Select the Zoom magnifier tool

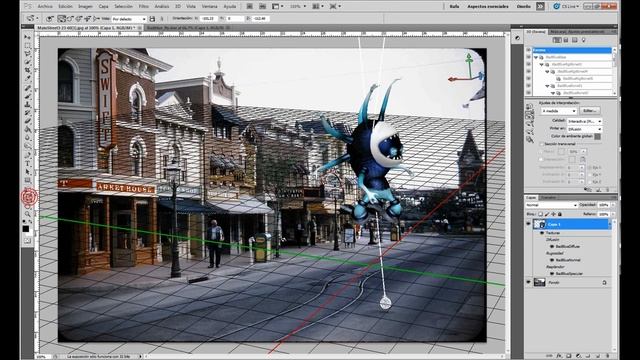tap(28, 213)
